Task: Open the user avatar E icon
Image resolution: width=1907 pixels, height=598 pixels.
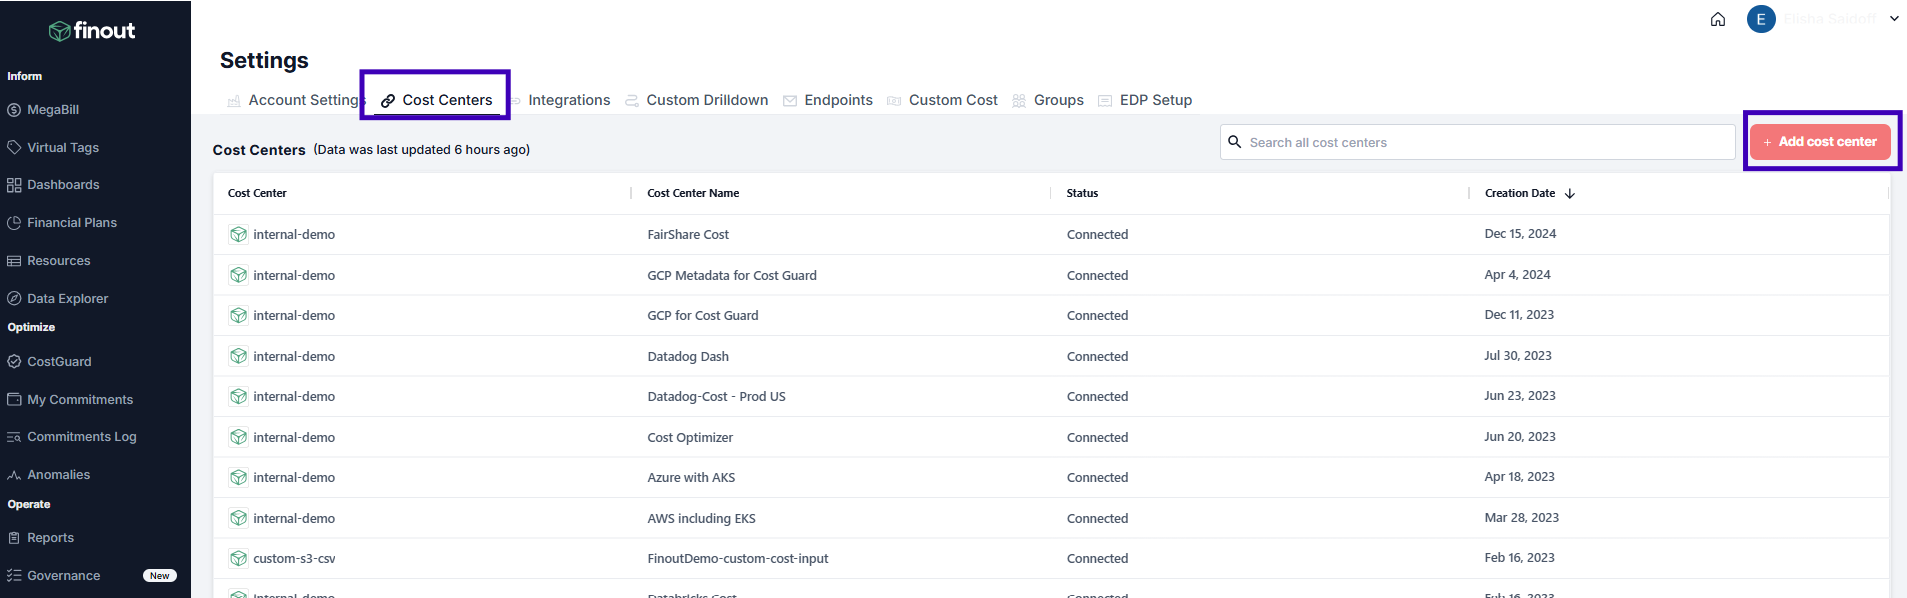Action: [1760, 19]
